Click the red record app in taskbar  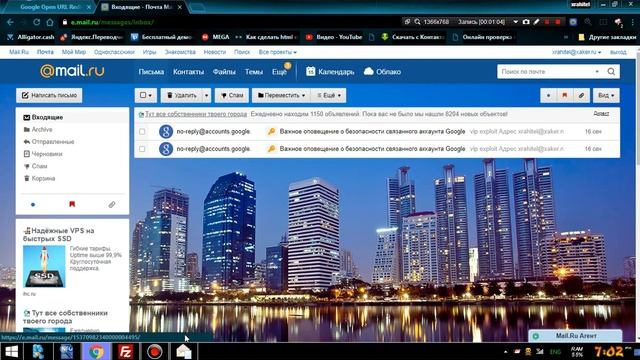(x=154, y=351)
